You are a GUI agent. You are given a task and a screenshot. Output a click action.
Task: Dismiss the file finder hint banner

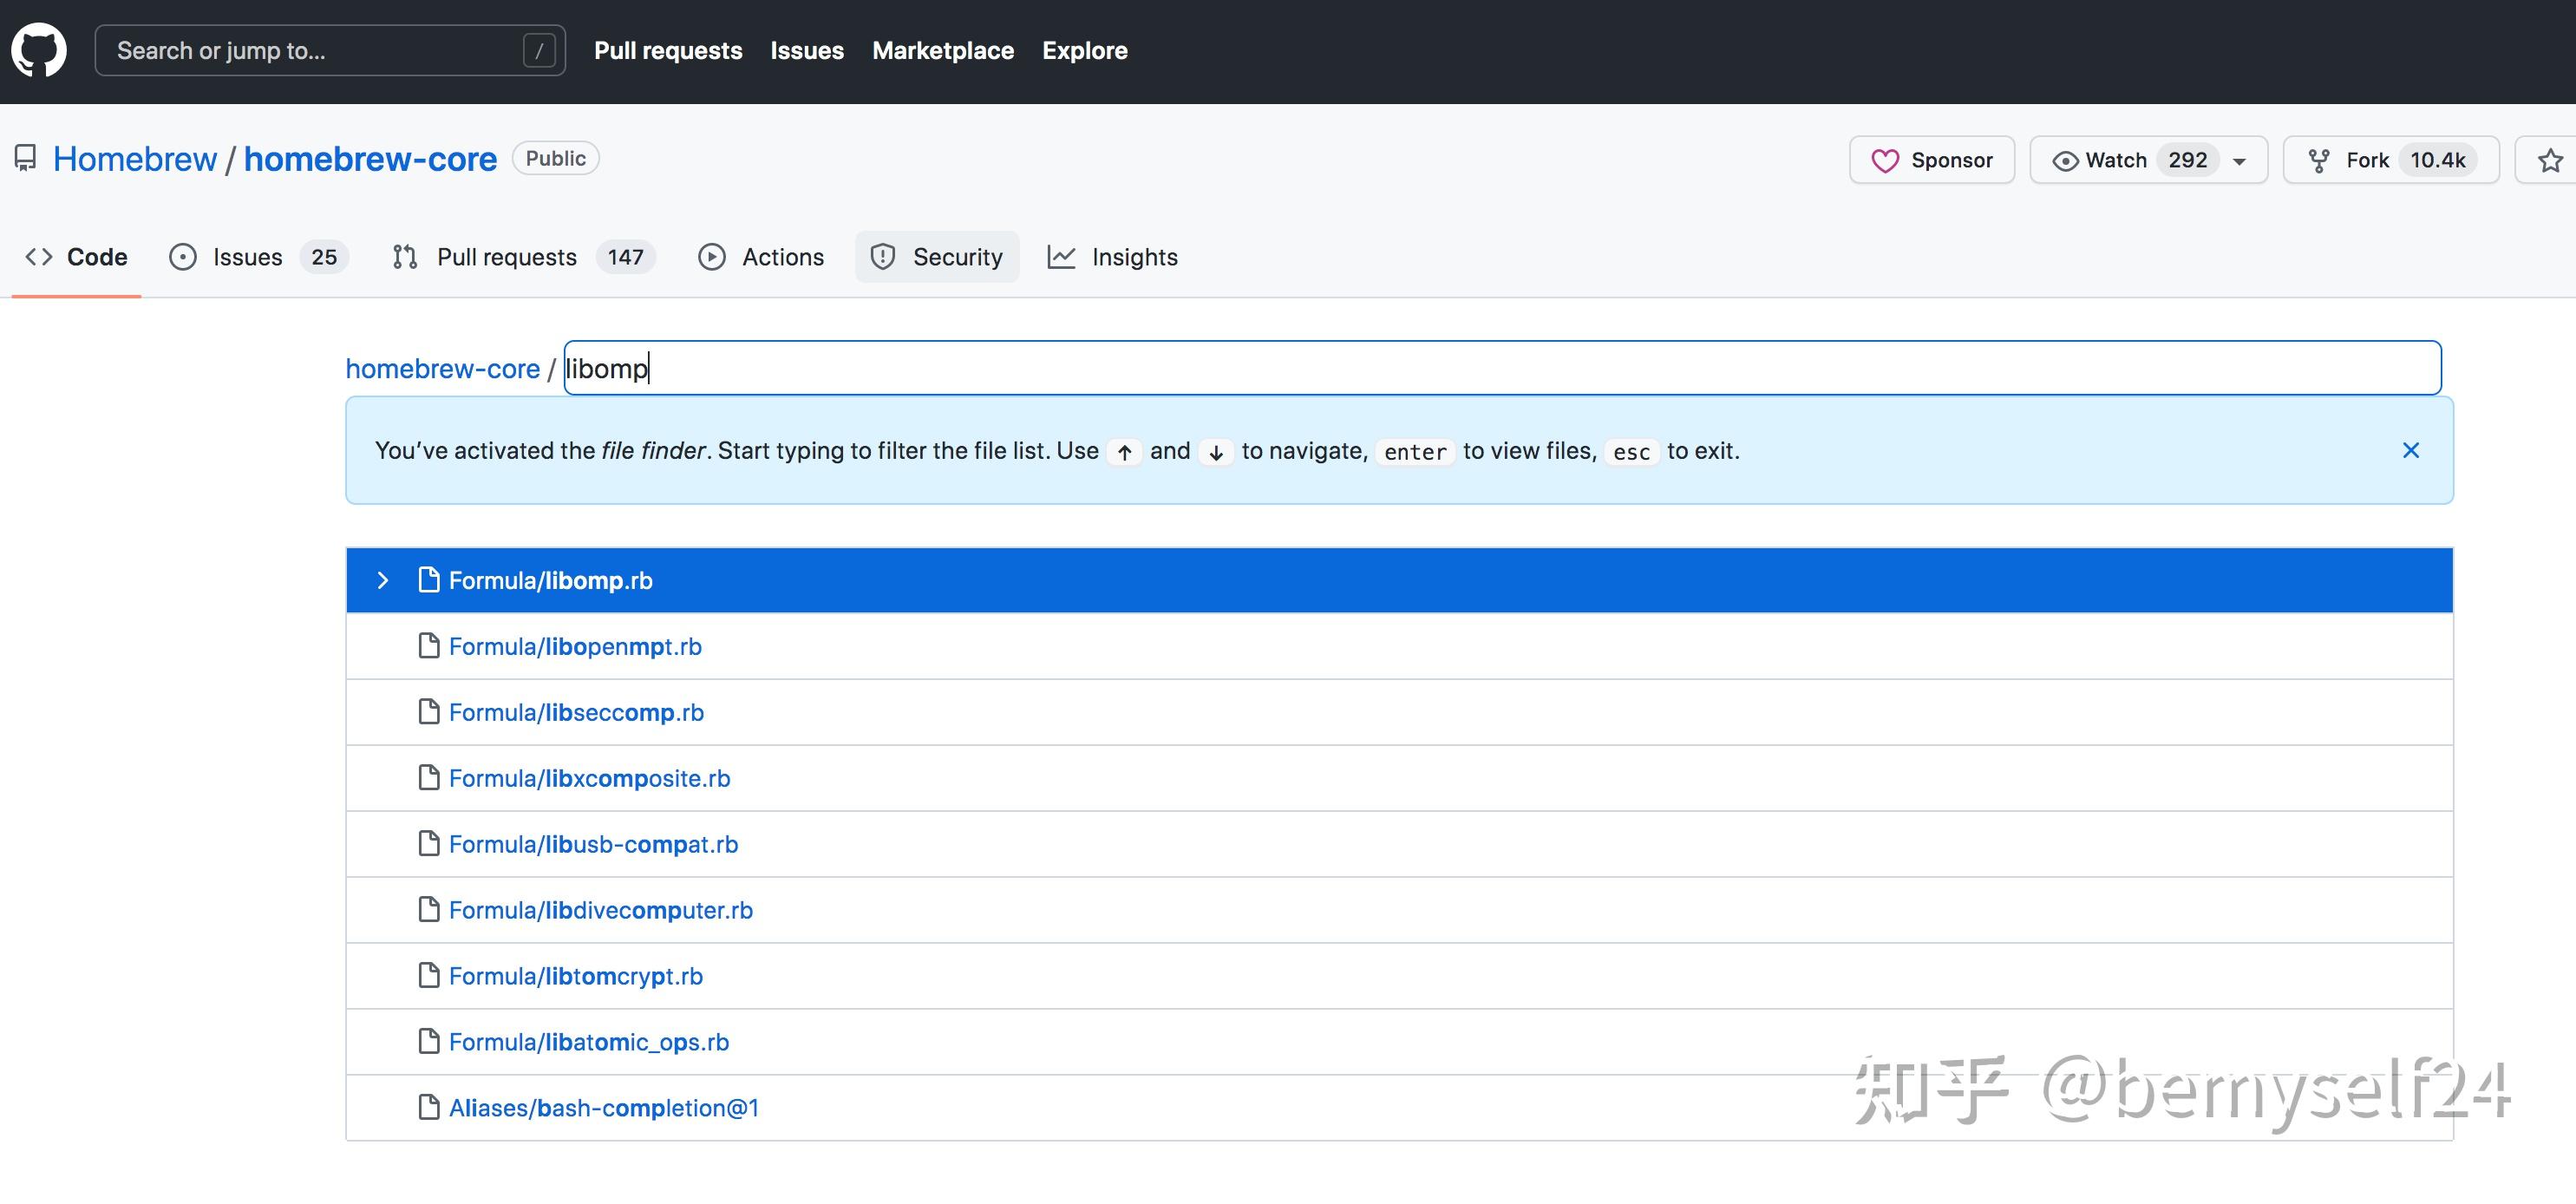tap(2410, 450)
